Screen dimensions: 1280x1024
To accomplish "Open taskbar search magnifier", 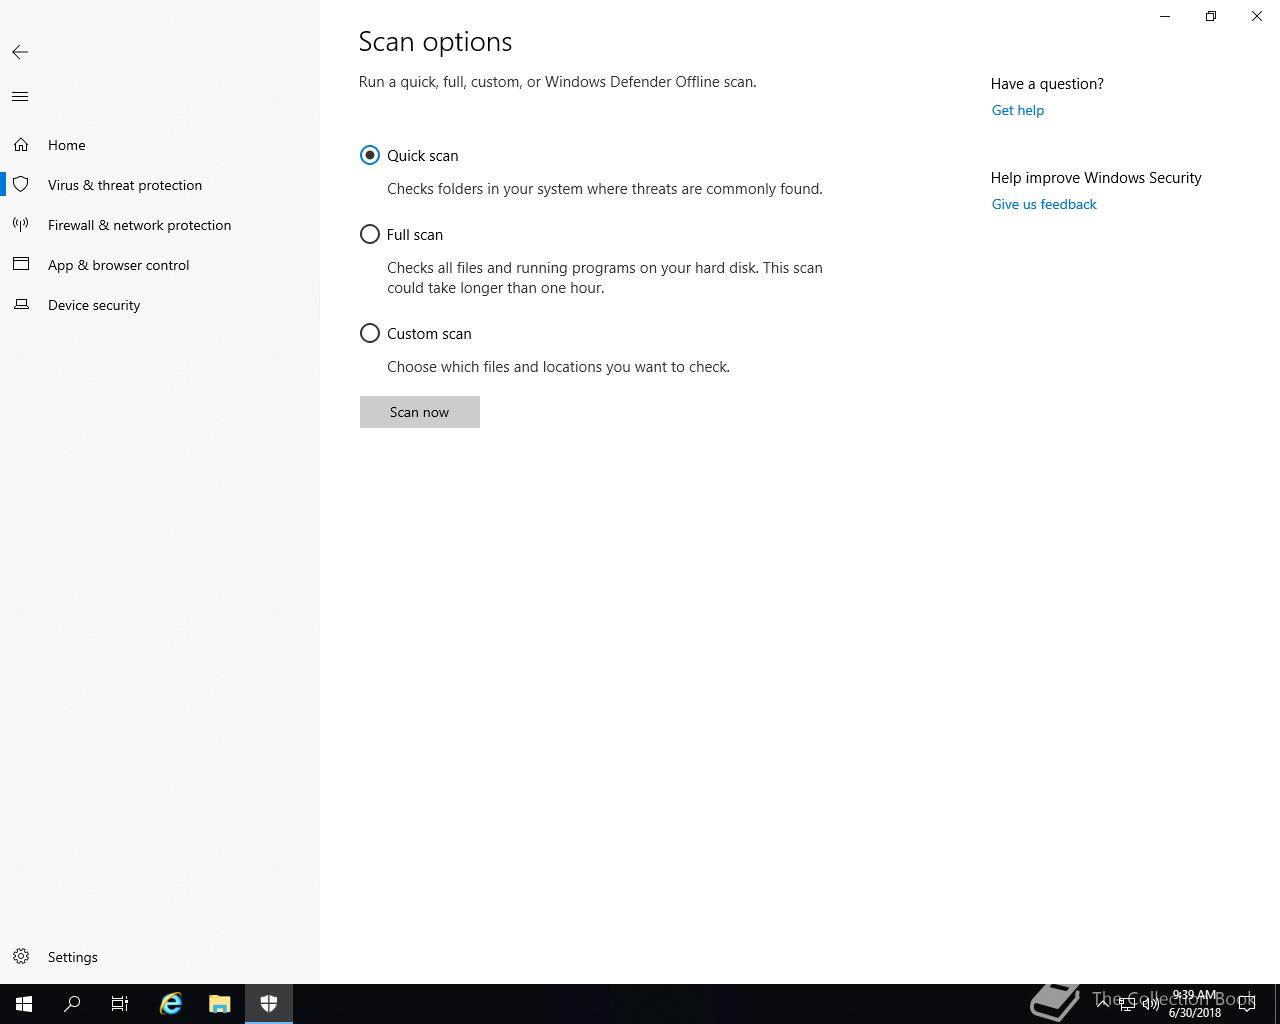I will (x=72, y=1004).
